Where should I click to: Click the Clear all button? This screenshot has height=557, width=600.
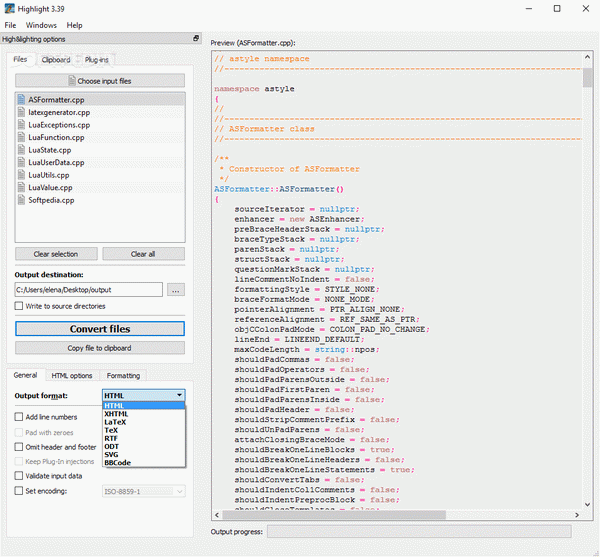click(x=143, y=254)
